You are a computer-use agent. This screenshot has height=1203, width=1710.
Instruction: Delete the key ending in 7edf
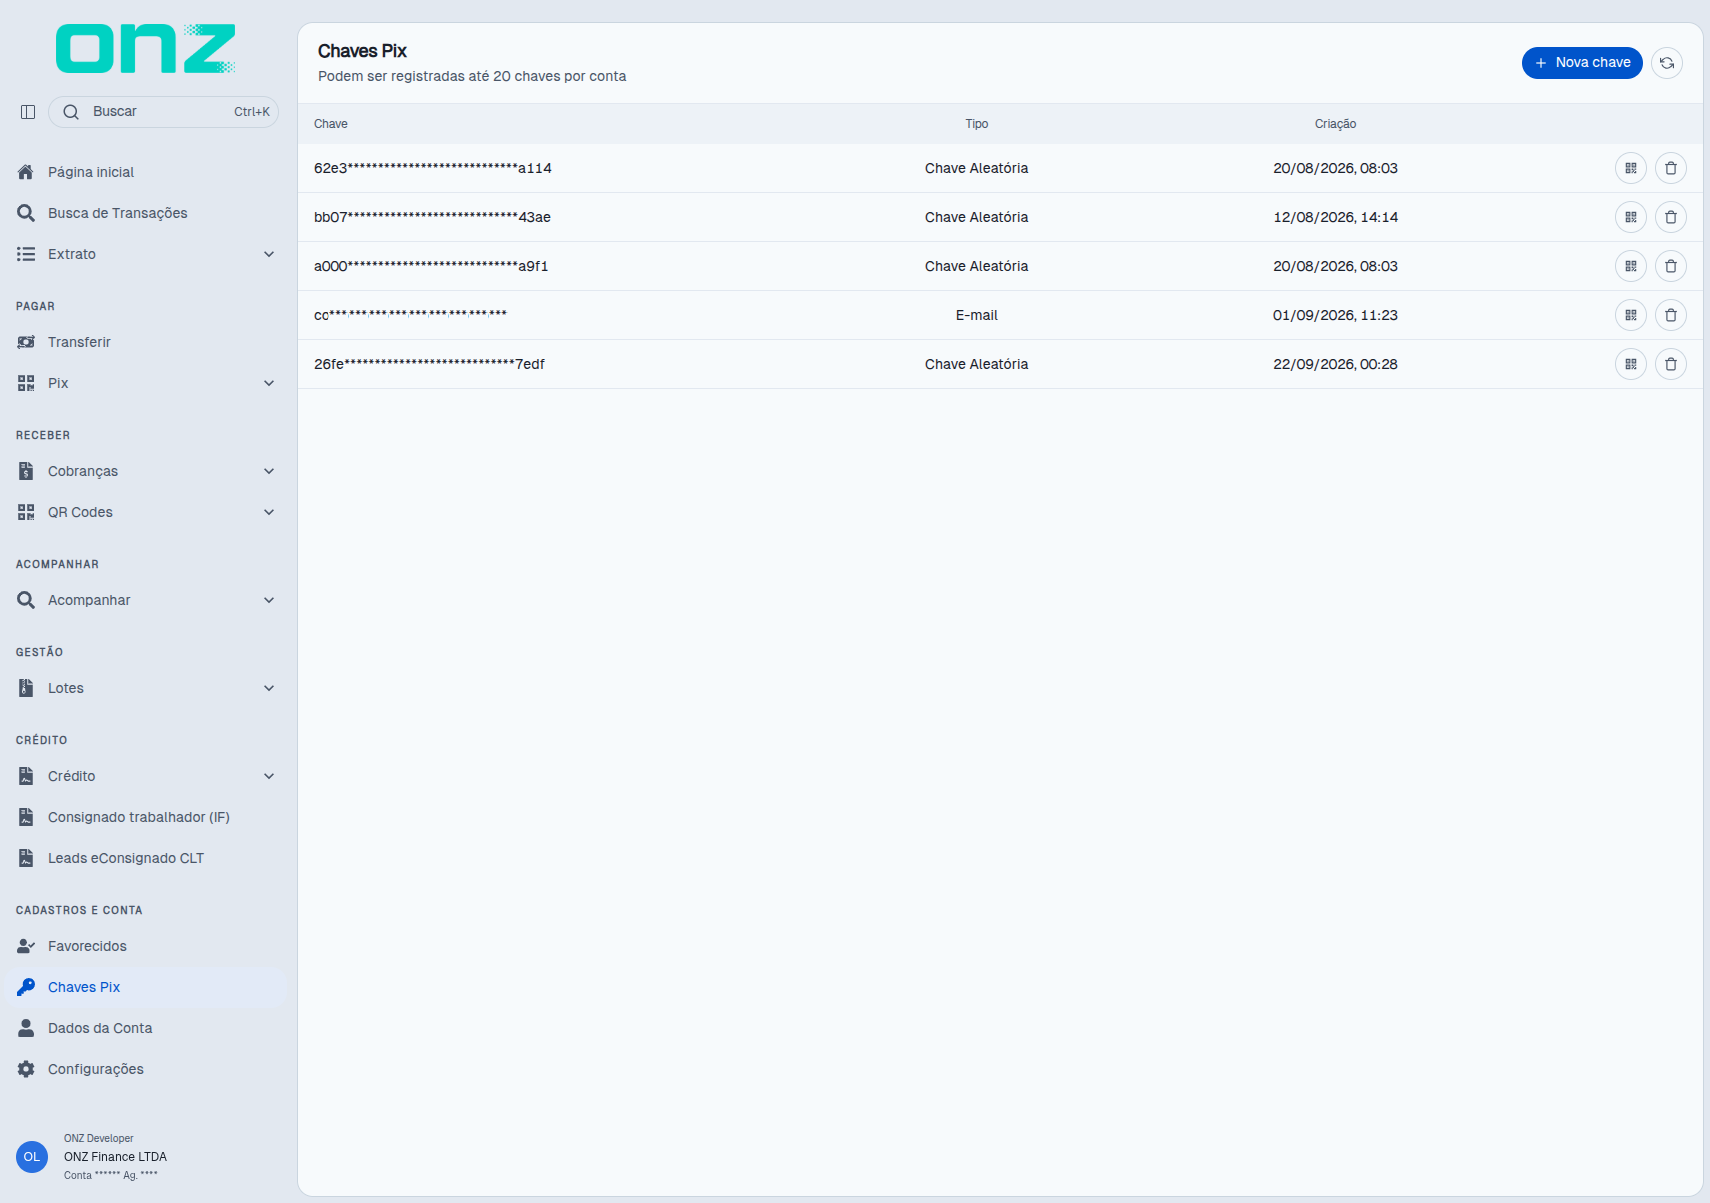[x=1671, y=364]
